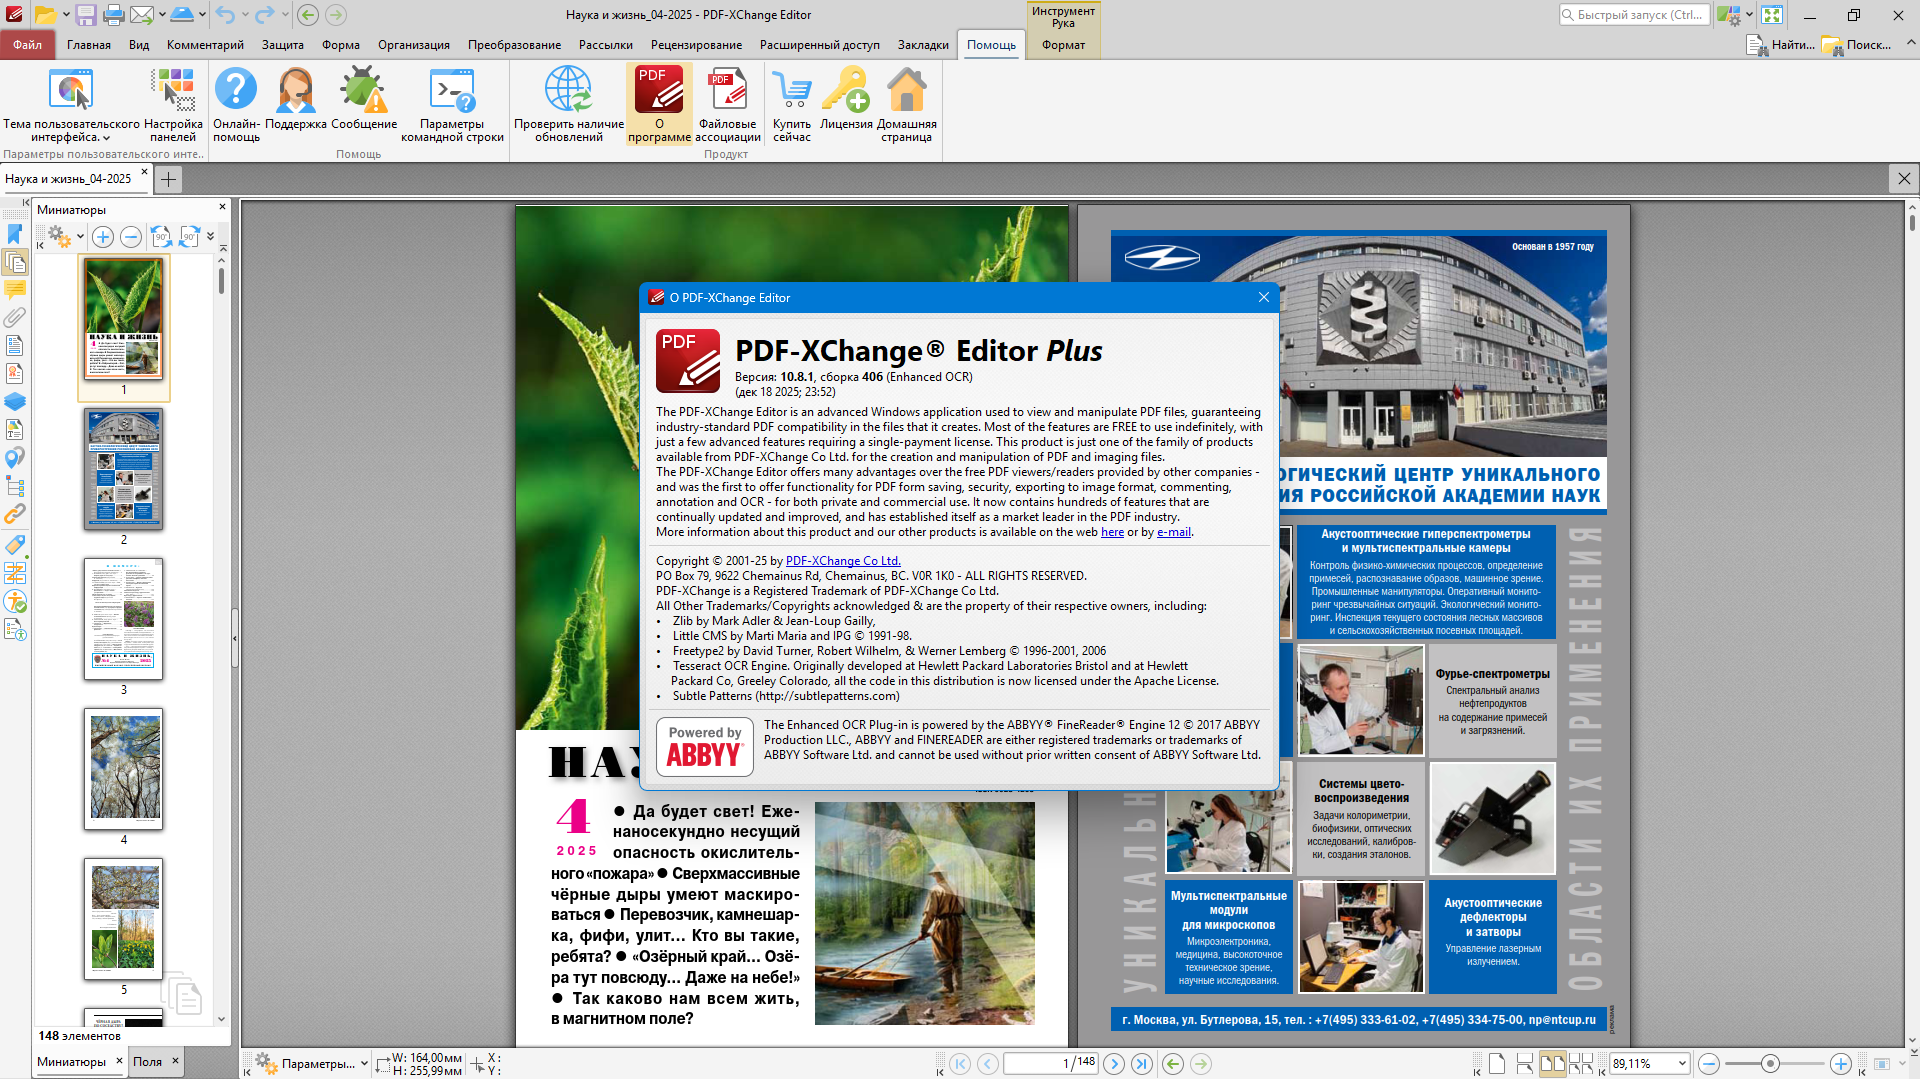
Task: Click the License key icon
Action: 846,92
